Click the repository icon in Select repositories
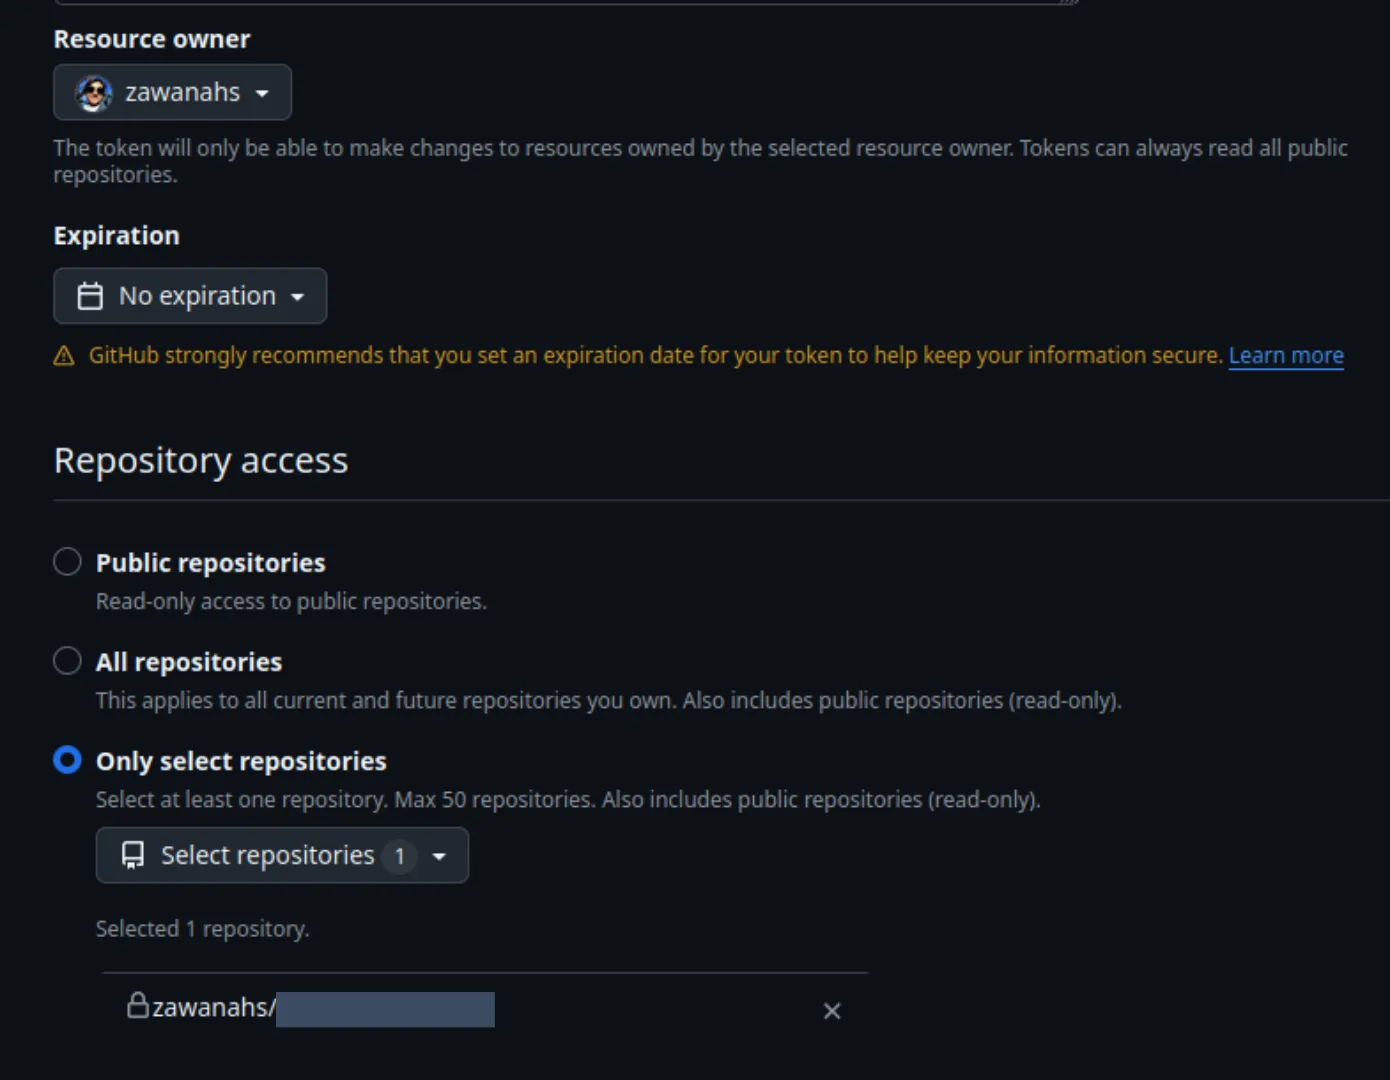 133,855
